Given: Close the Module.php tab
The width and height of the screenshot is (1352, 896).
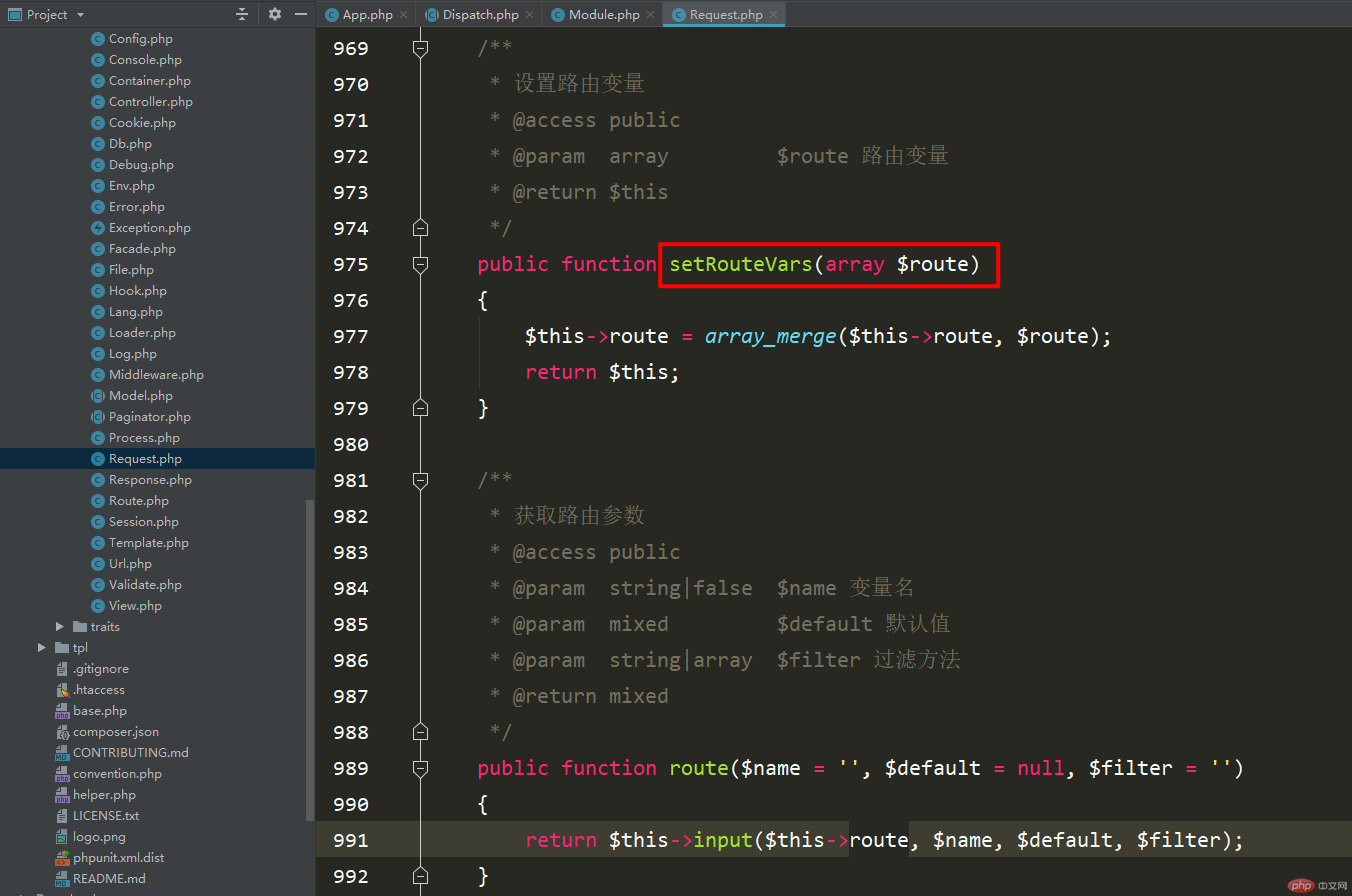Looking at the screenshot, I should (x=650, y=14).
